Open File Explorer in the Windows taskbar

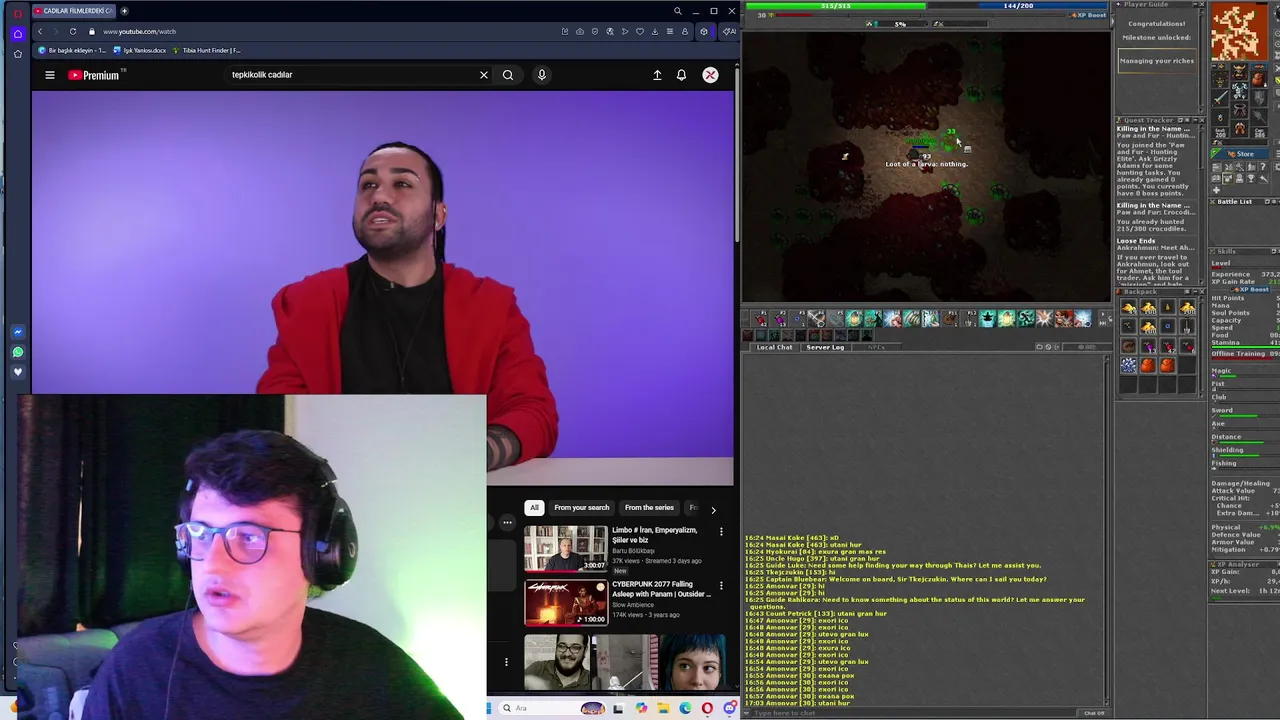pos(663,708)
